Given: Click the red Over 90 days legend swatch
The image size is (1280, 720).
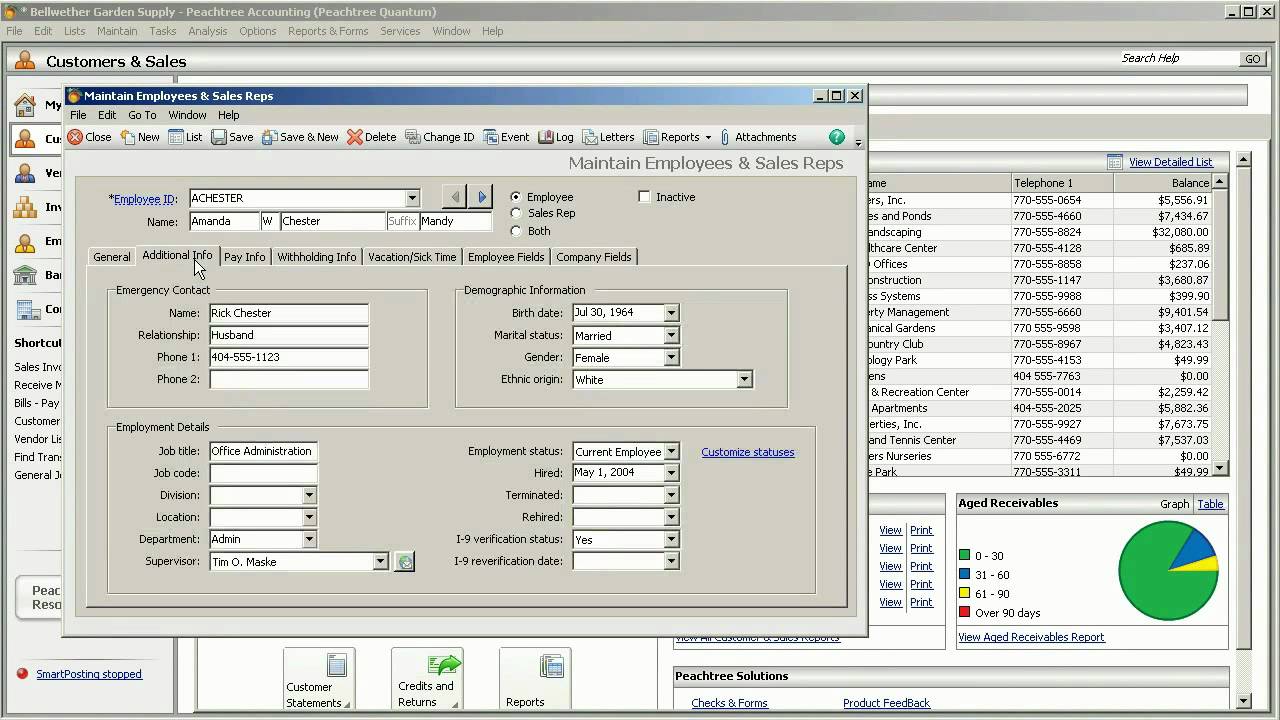Looking at the screenshot, I should pos(965,612).
